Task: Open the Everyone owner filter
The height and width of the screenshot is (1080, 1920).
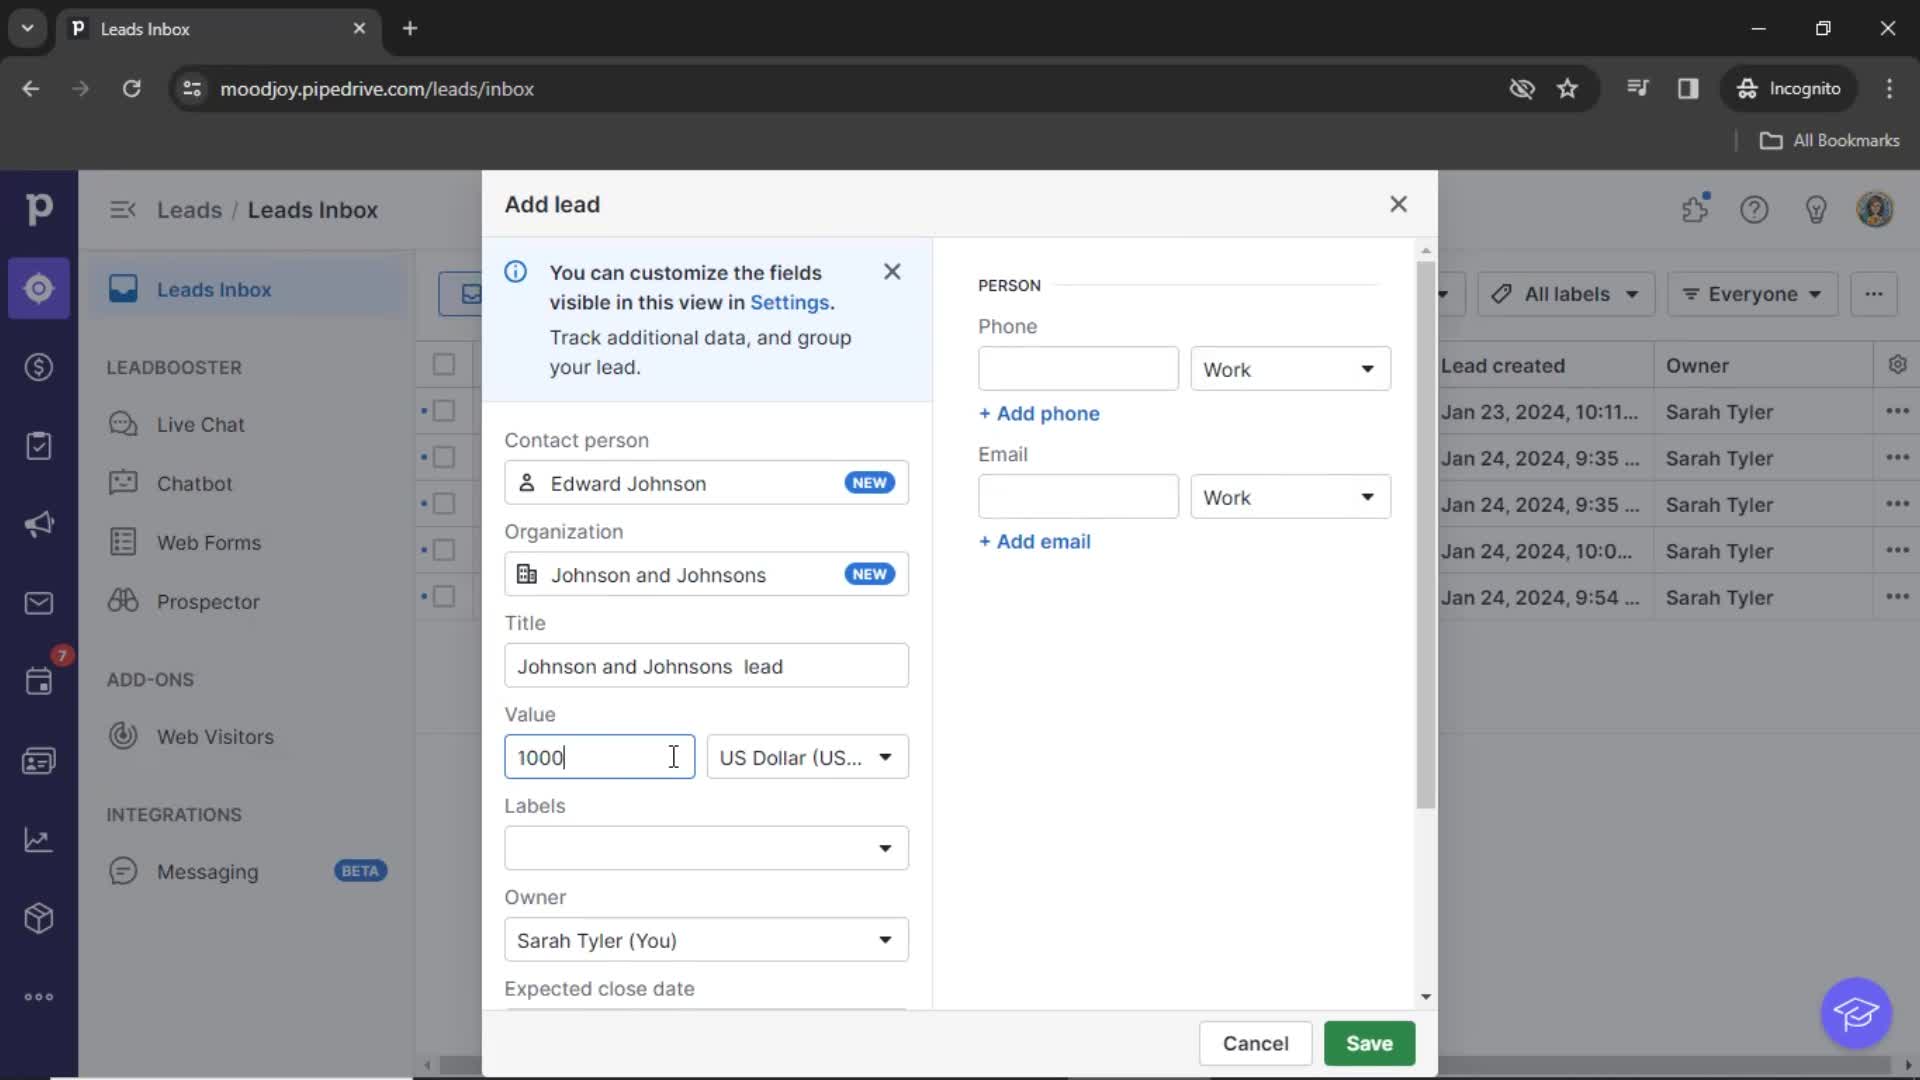Action: (1752, 294)
